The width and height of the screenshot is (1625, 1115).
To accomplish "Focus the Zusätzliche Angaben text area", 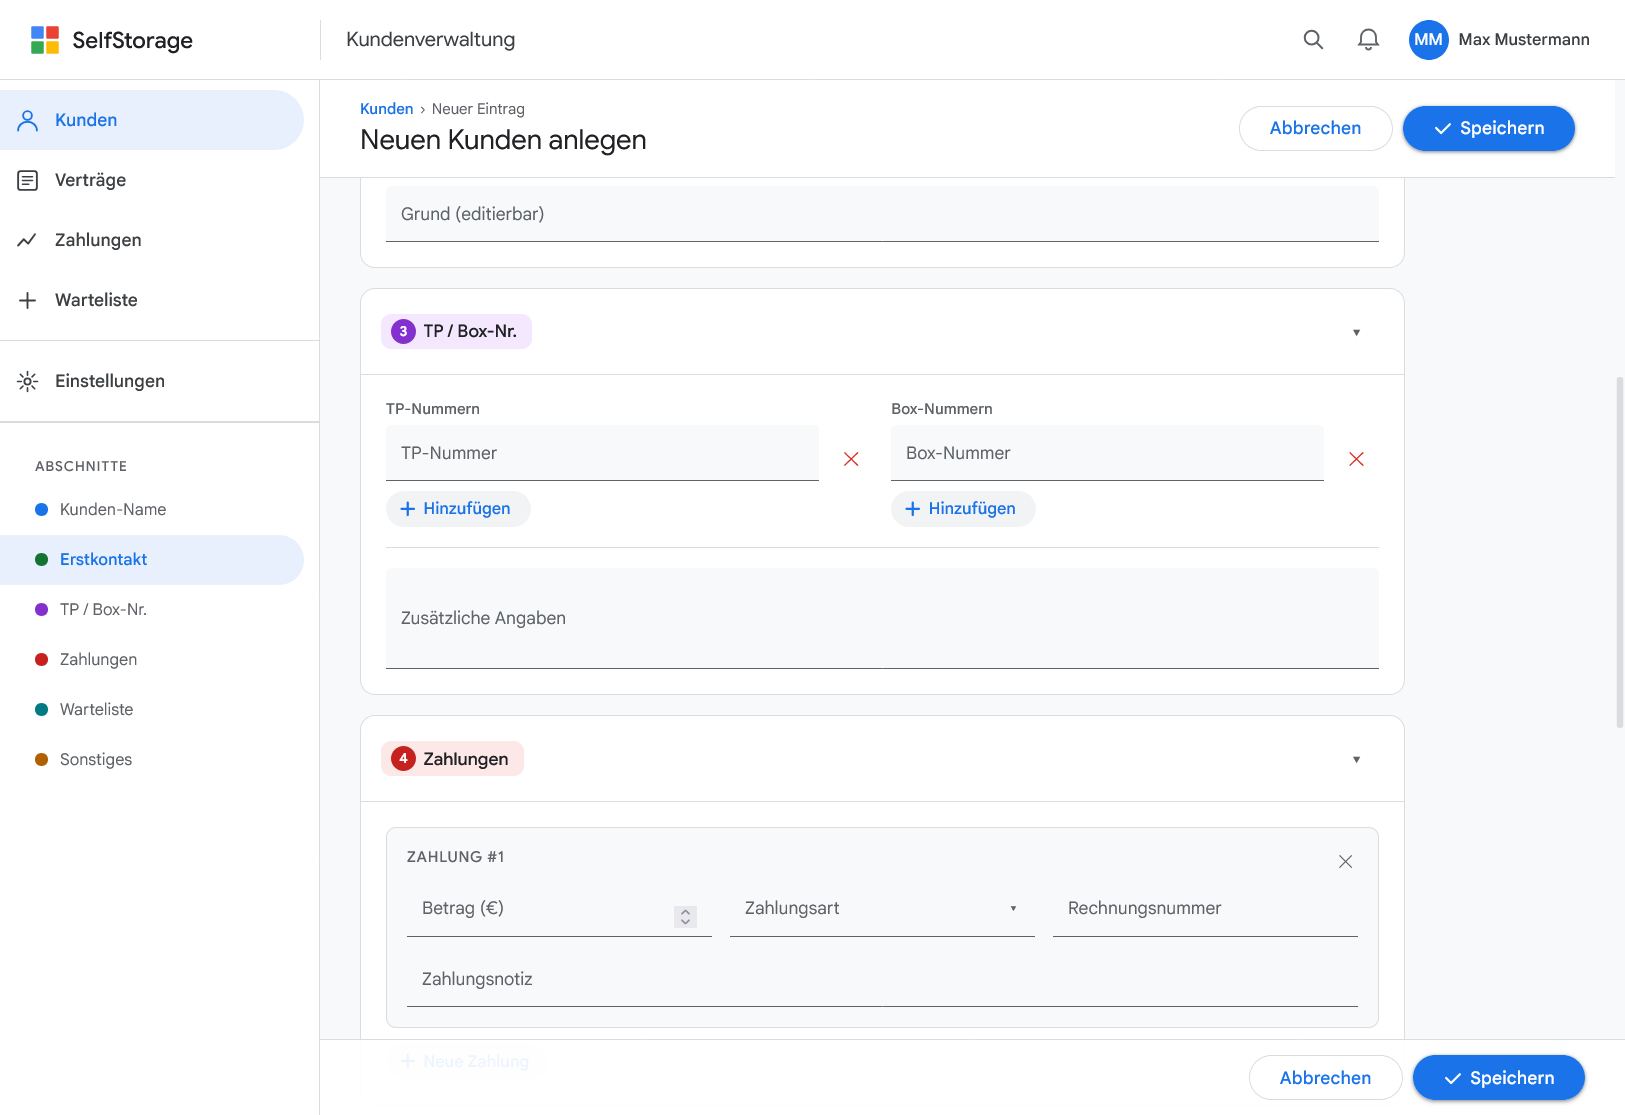I will (x=882, y=618).
